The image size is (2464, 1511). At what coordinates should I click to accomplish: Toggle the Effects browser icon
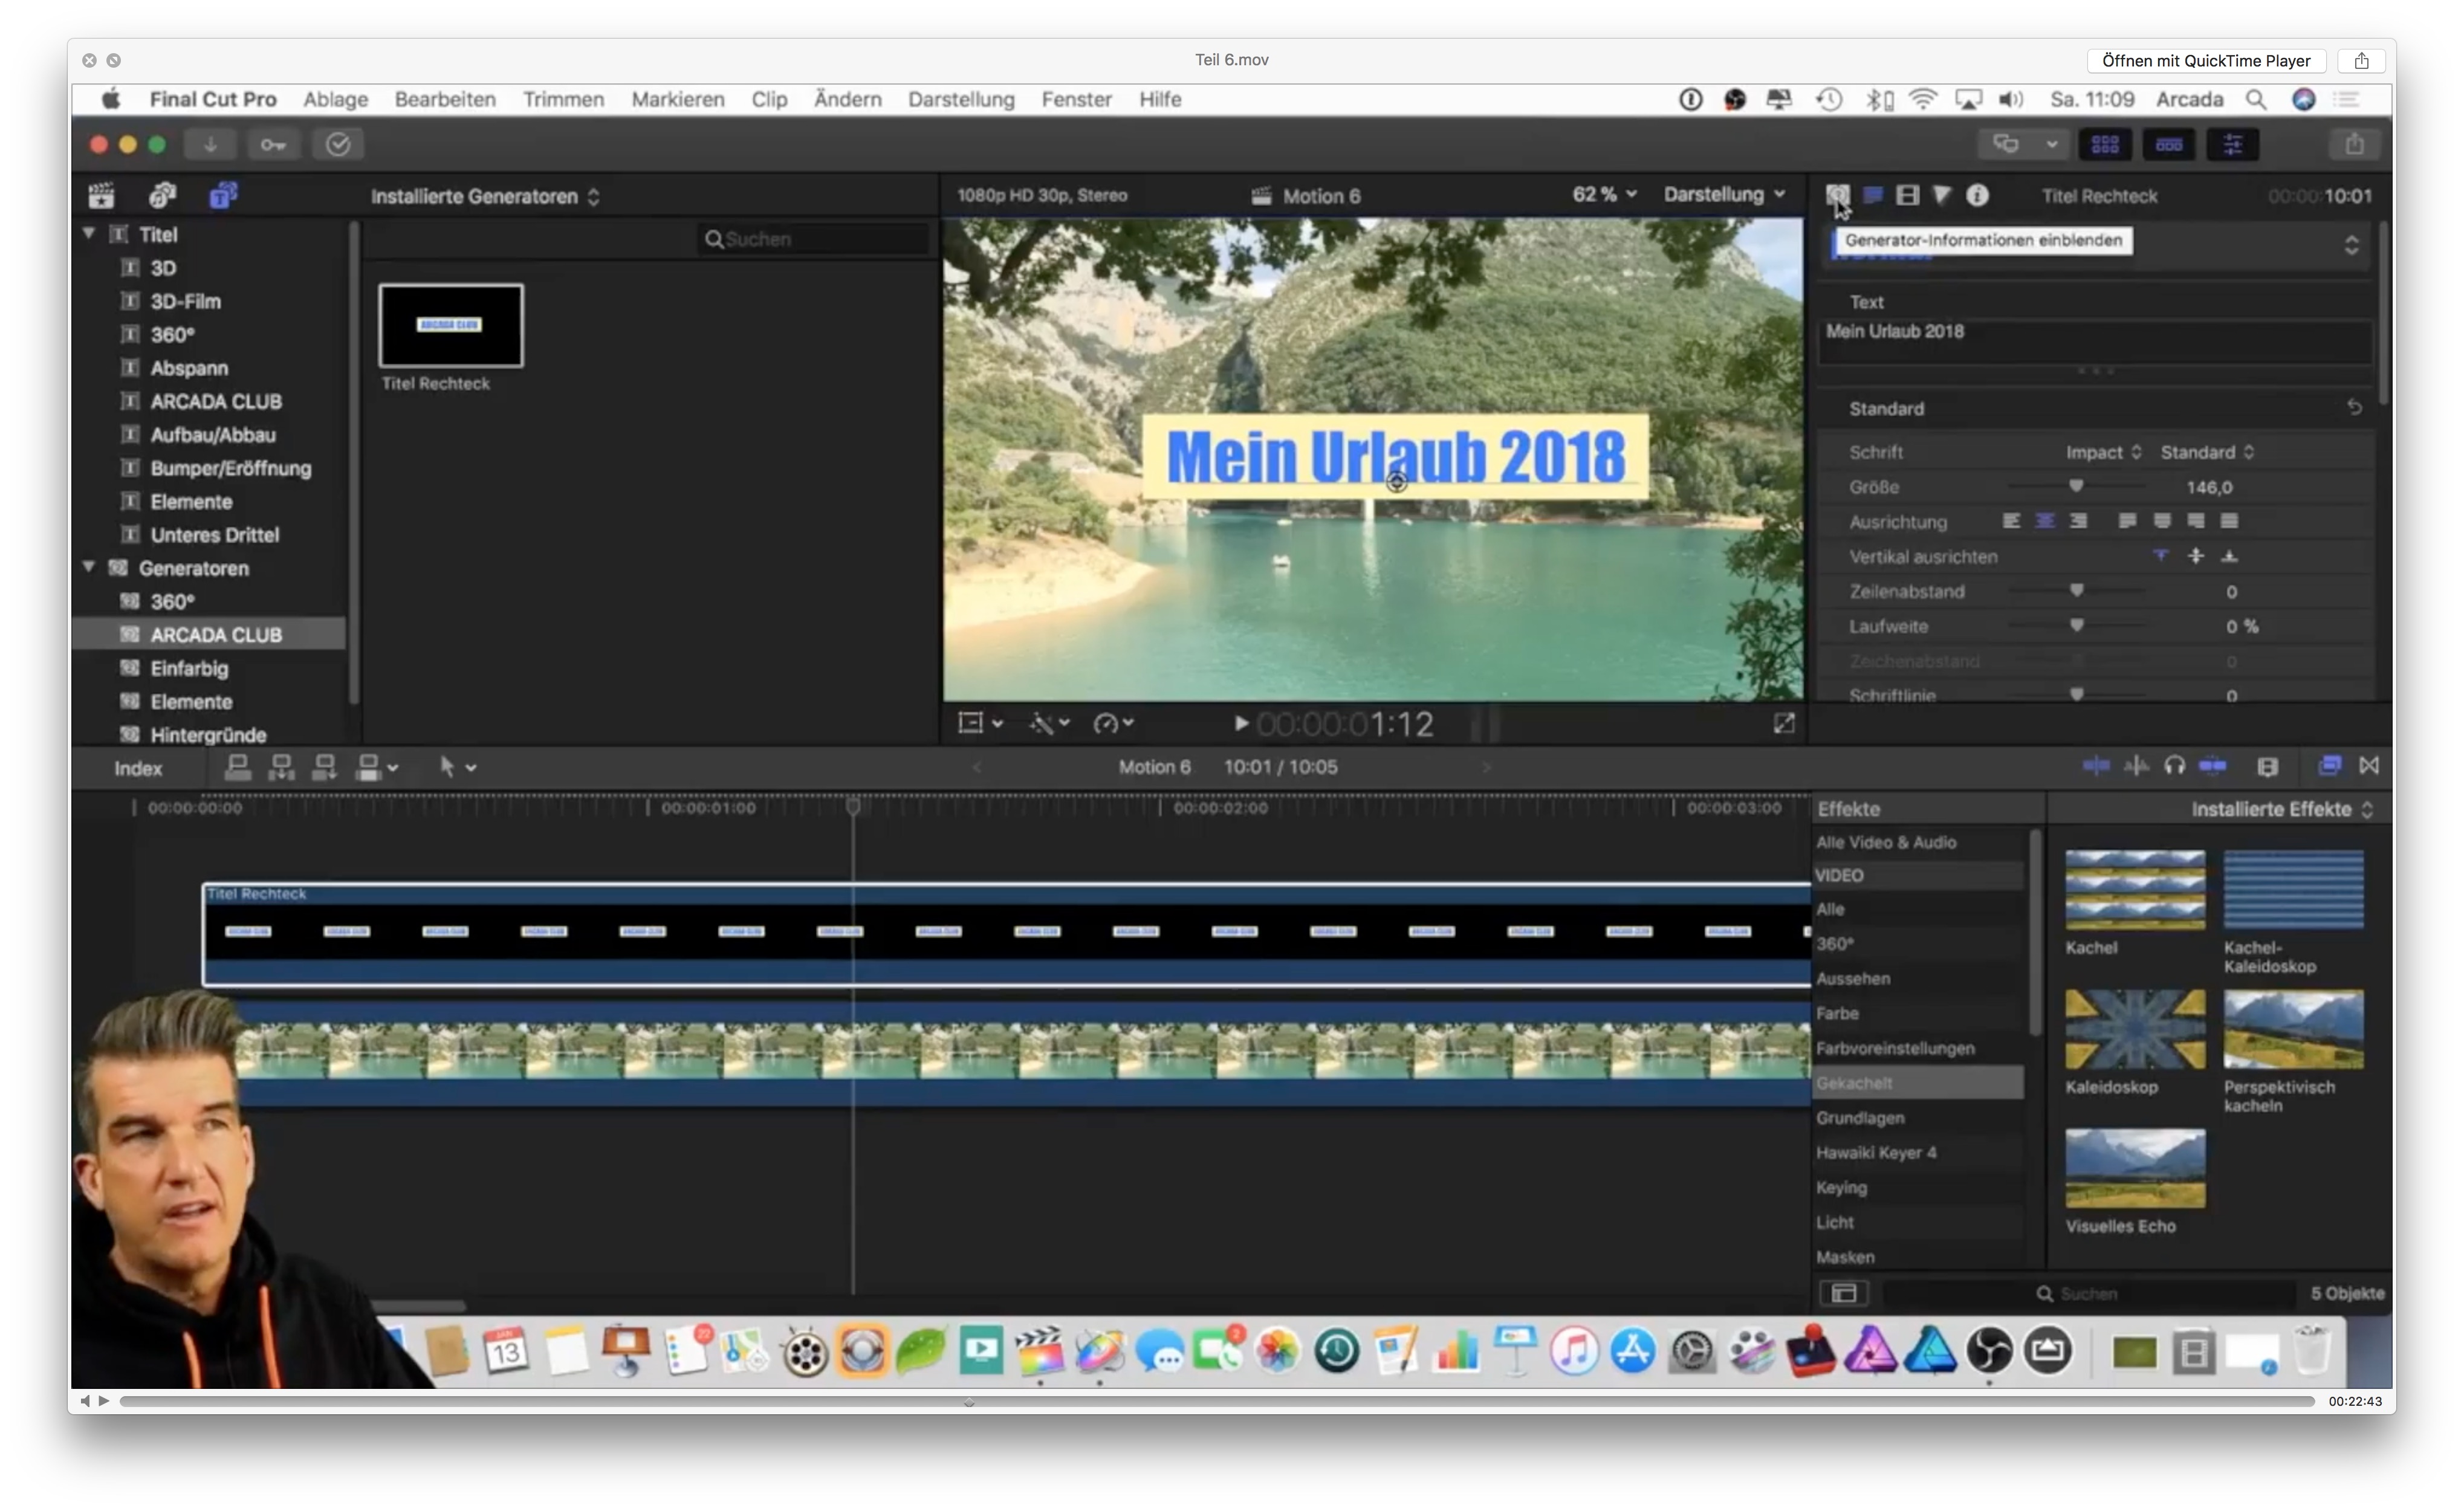2329,766
